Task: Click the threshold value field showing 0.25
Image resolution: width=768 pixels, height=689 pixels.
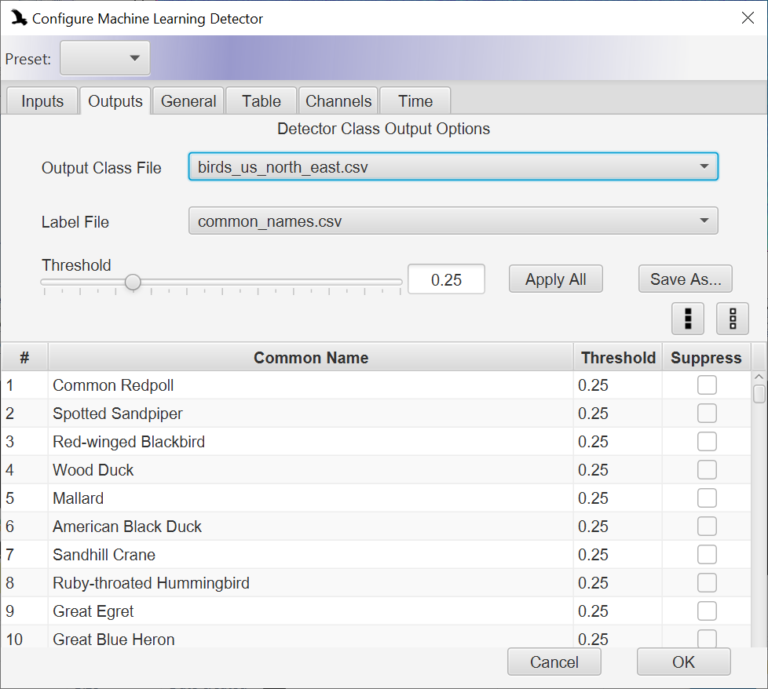Action: click(x=446, y=280)
